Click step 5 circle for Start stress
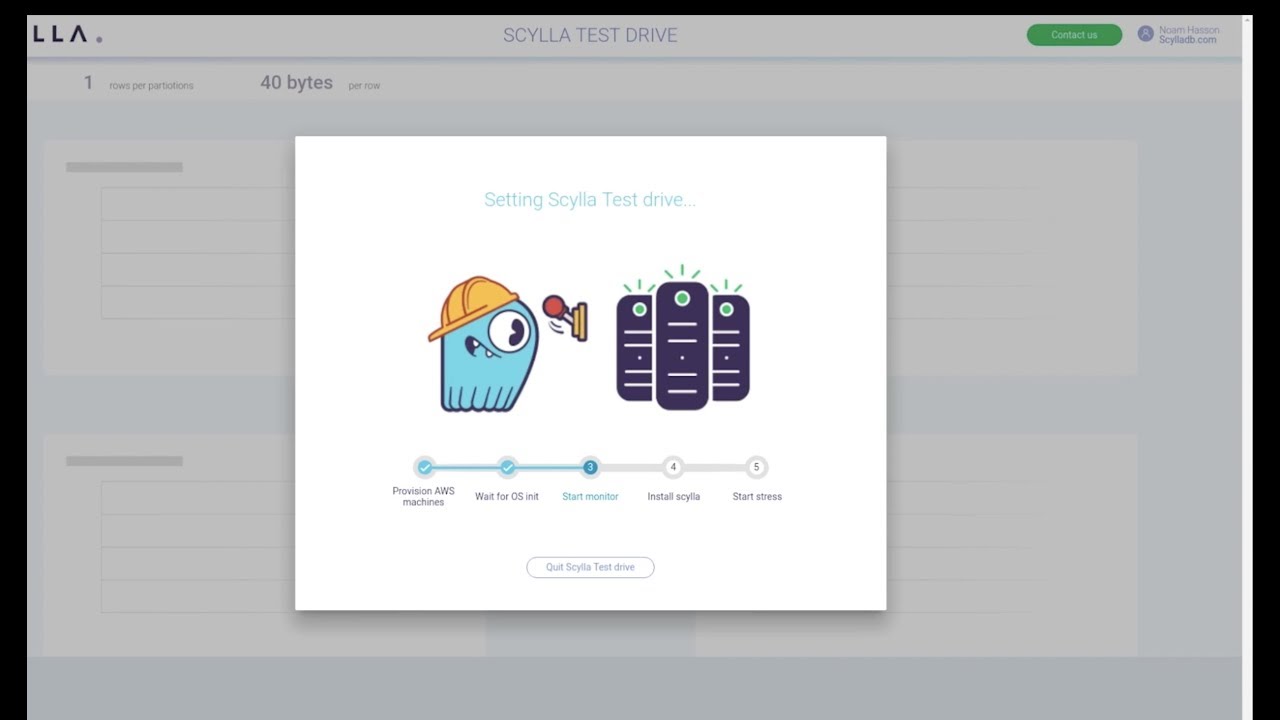The height and width of the screenshot is (720, 1280). [x=756, y=467]
